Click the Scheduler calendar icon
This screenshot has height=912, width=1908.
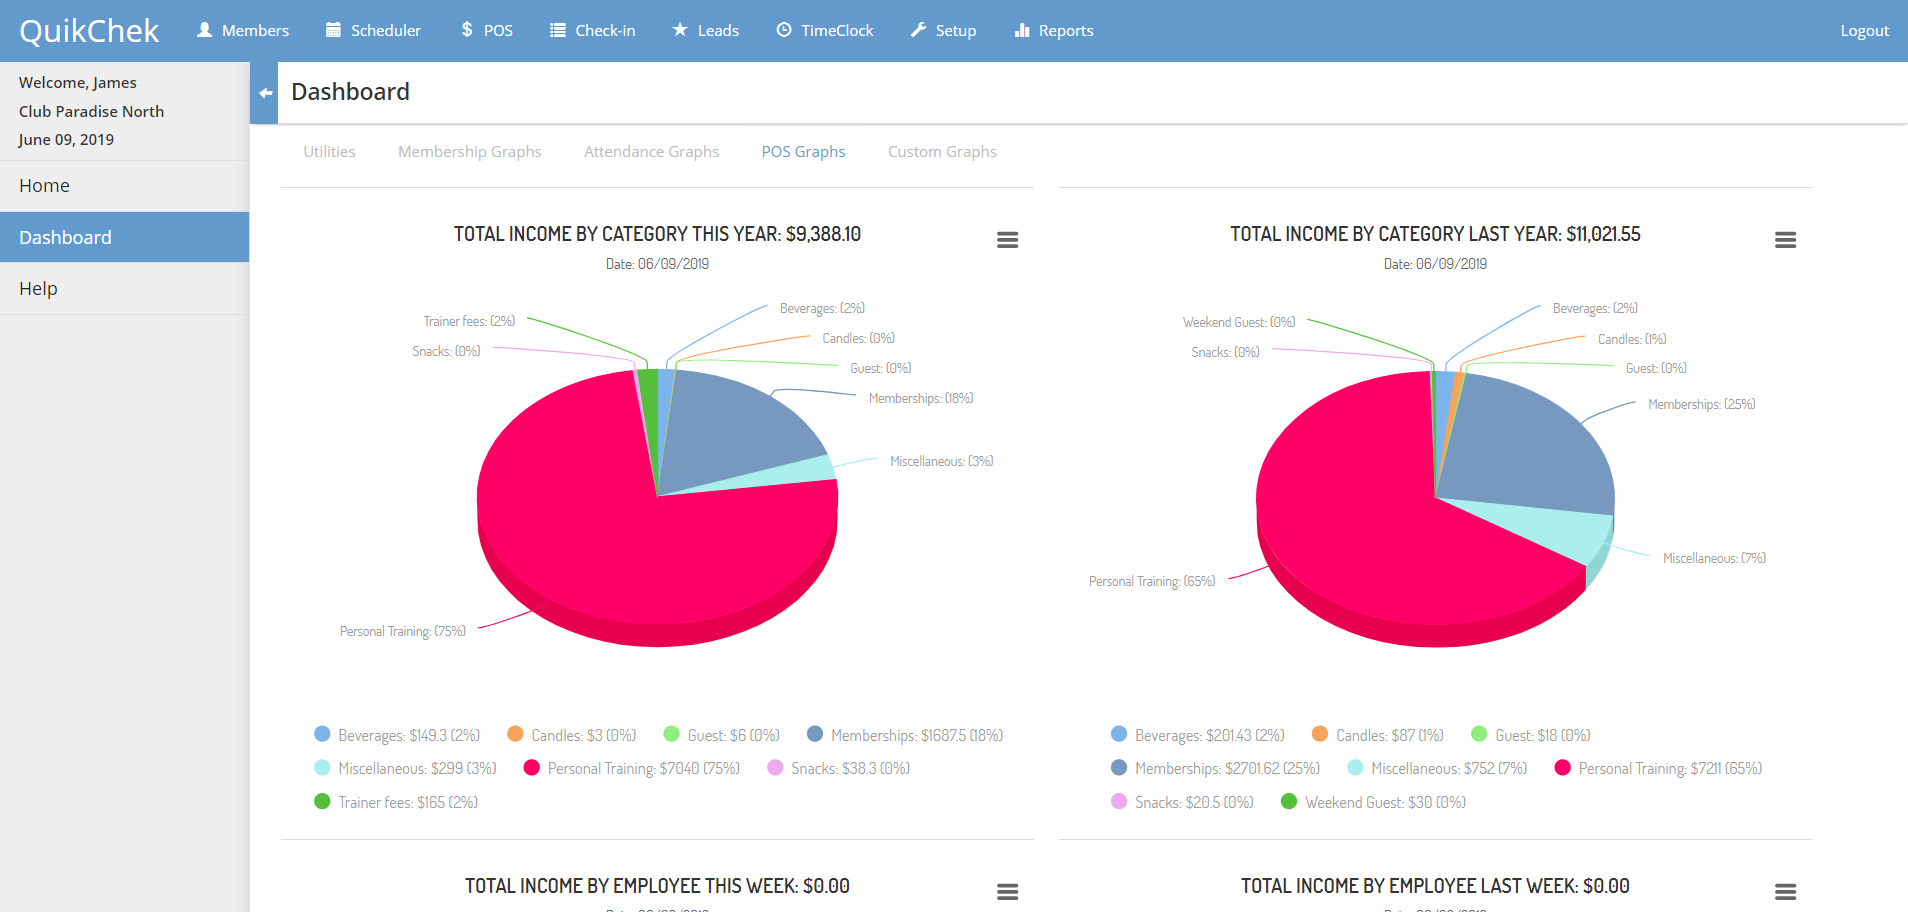[333, 30]
